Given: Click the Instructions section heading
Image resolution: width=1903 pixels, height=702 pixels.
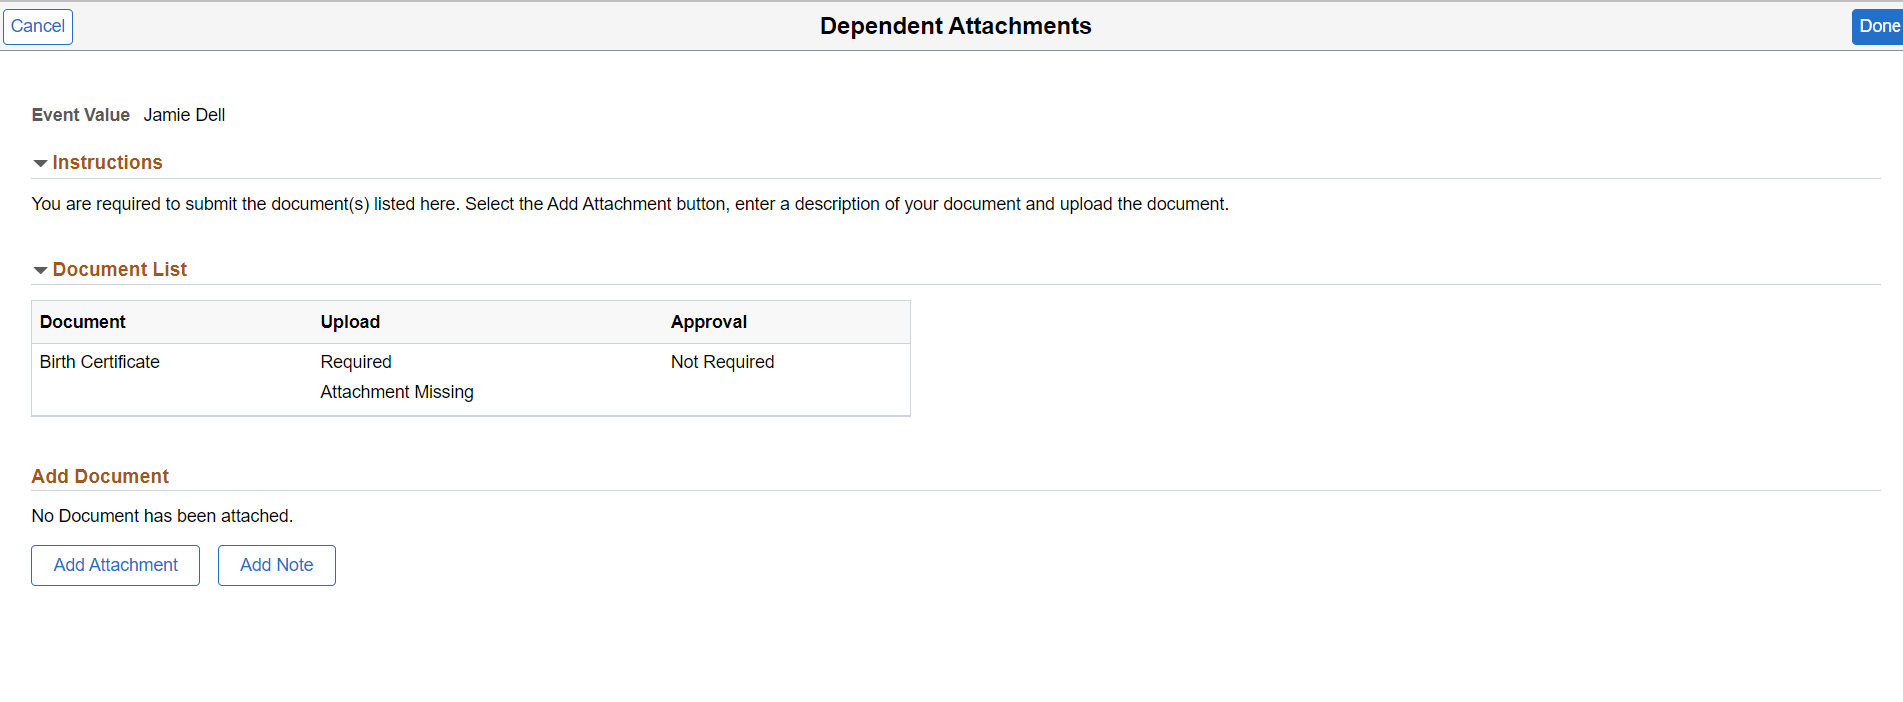Looking at the screenshot, I should click(x=107, y=162).
